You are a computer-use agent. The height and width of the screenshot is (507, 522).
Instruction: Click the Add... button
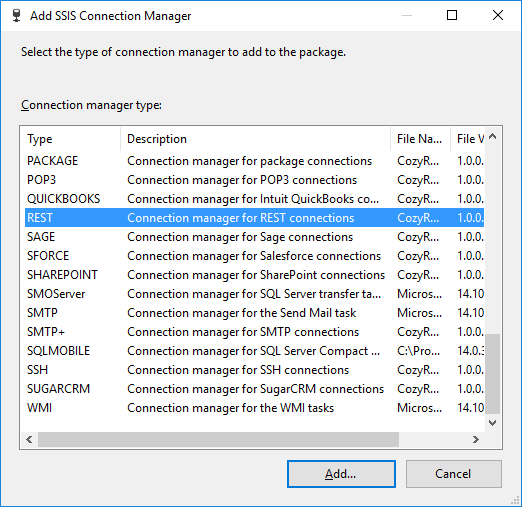click(x=341, y=474)
